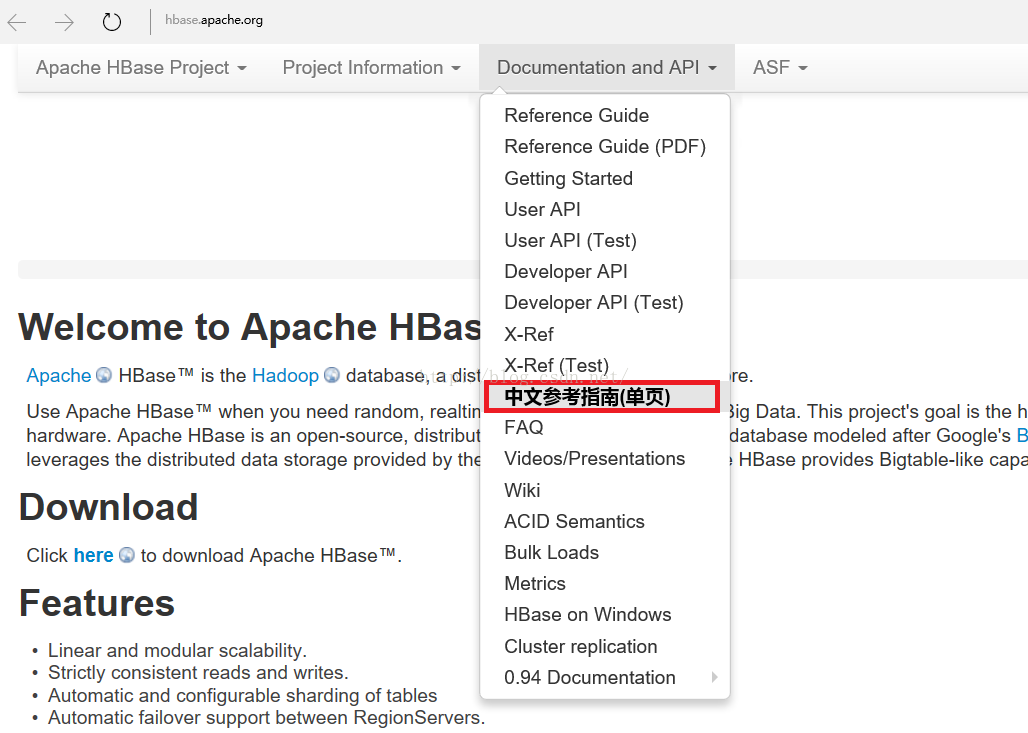Select Videos/Presentations in the menu
Screen dimensions: 1028x733
tap(595, 459)
